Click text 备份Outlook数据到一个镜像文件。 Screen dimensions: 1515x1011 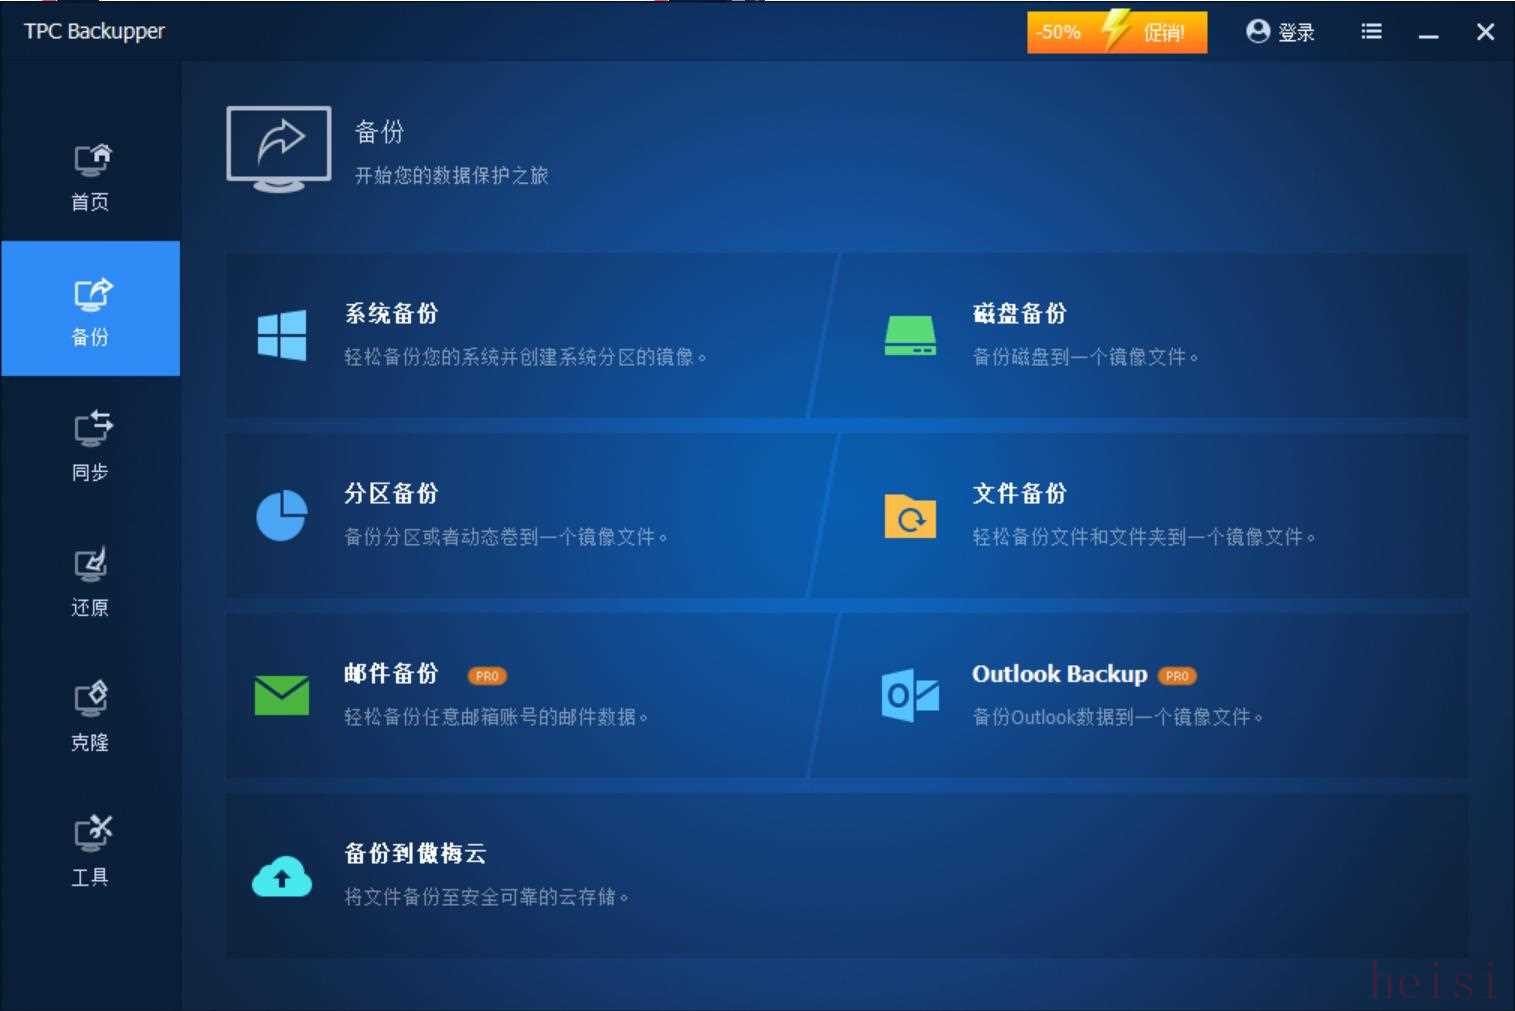tap(1118, 717)
